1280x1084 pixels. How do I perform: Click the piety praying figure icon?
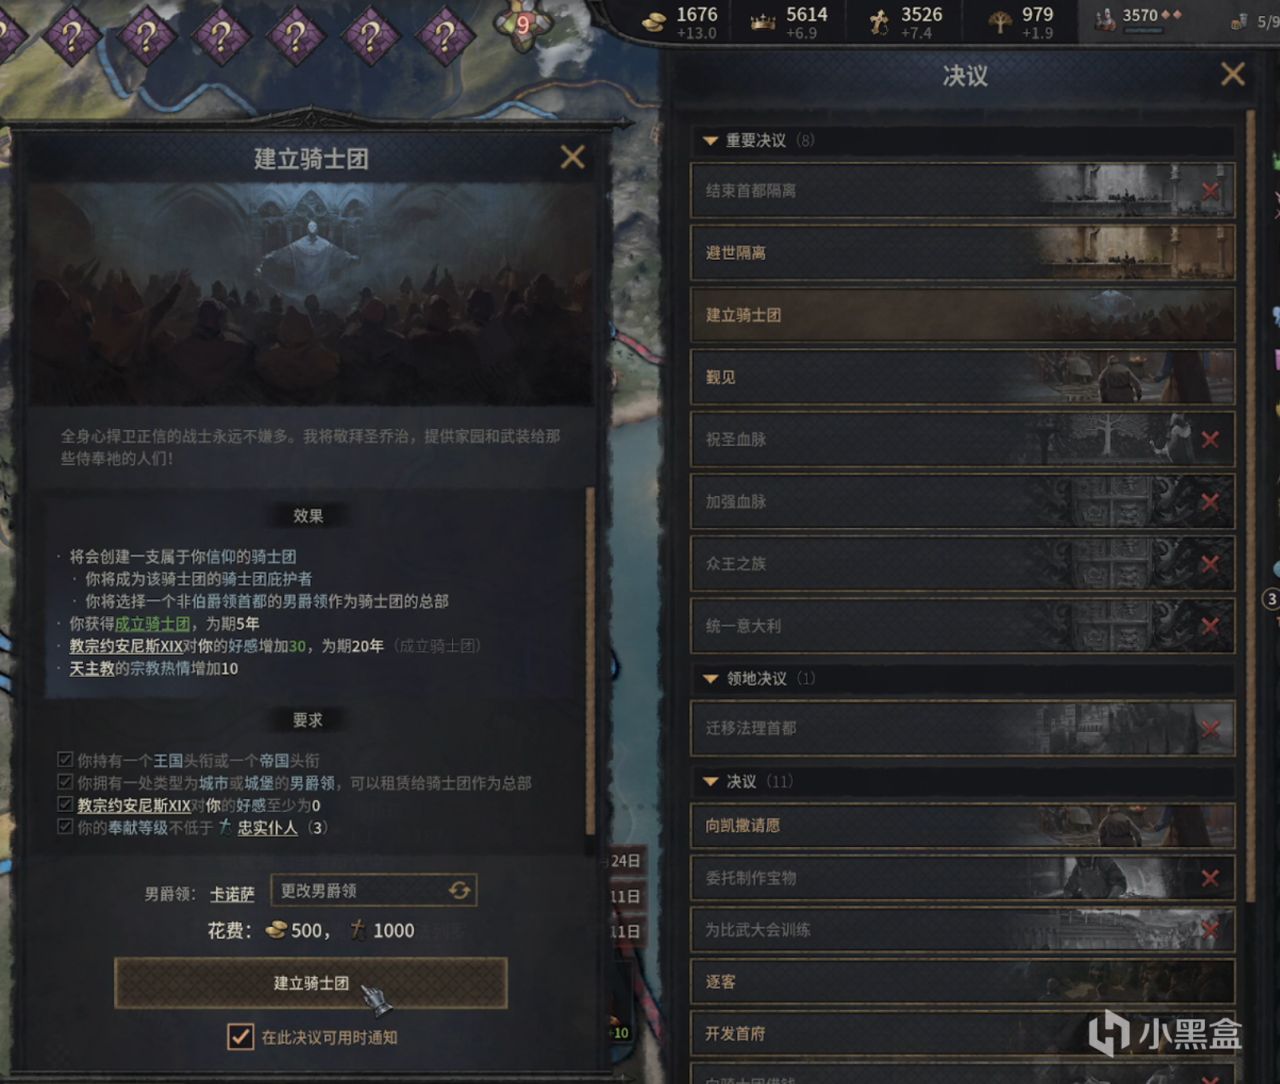[879, 22]
